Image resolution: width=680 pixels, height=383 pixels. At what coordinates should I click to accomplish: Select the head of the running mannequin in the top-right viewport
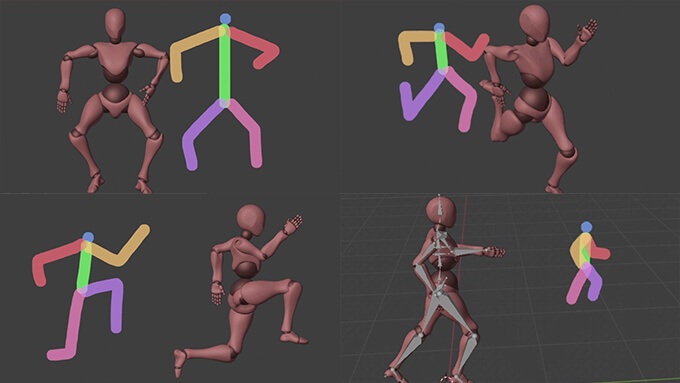(534, 23)
